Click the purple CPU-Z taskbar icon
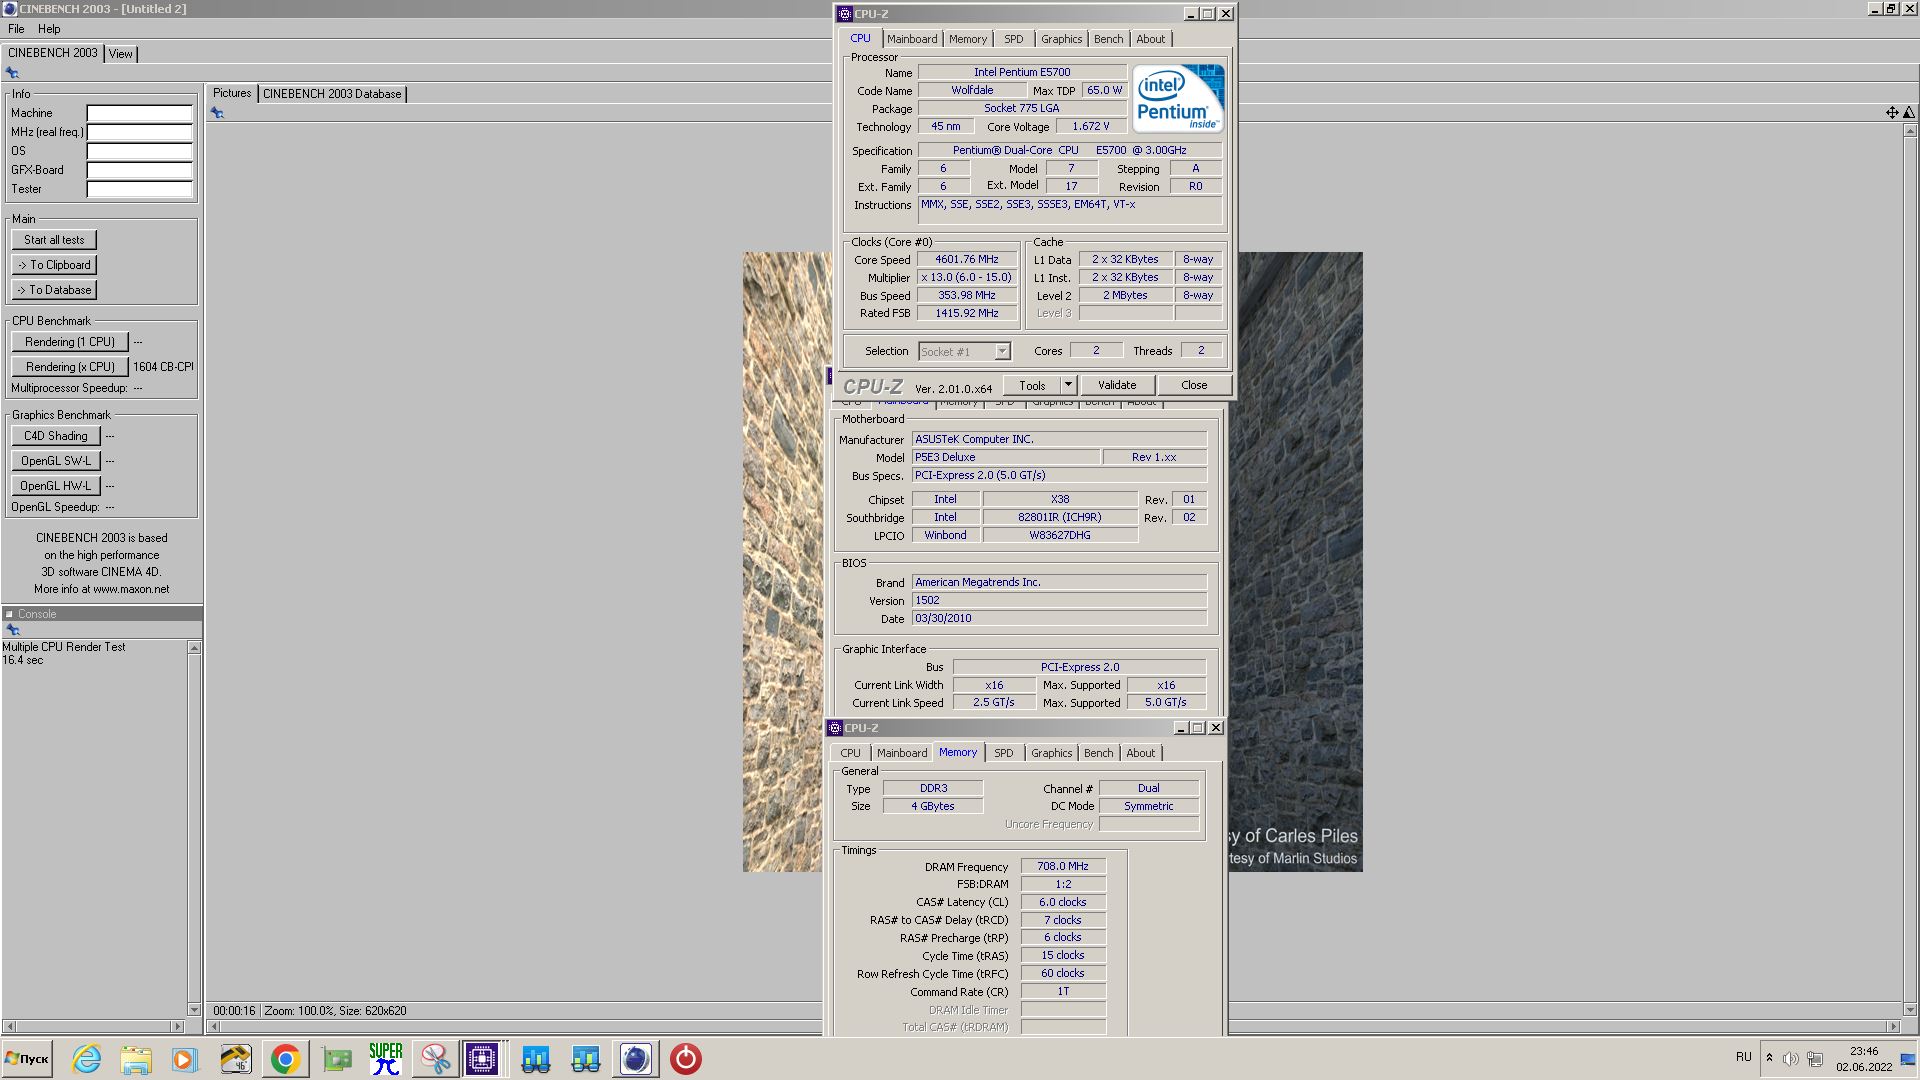Screen dimensions: 1920x1080 (x=482, y=1059)
